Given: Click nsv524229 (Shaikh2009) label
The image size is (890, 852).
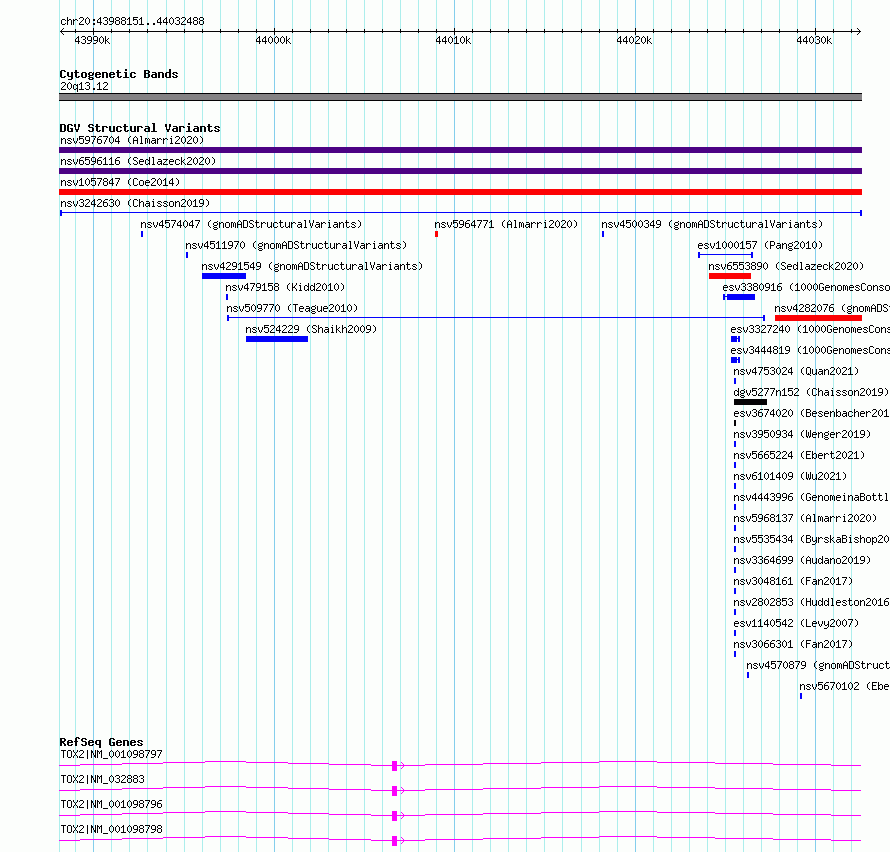Looking at the screenshot, I should (x=311, y=329).
